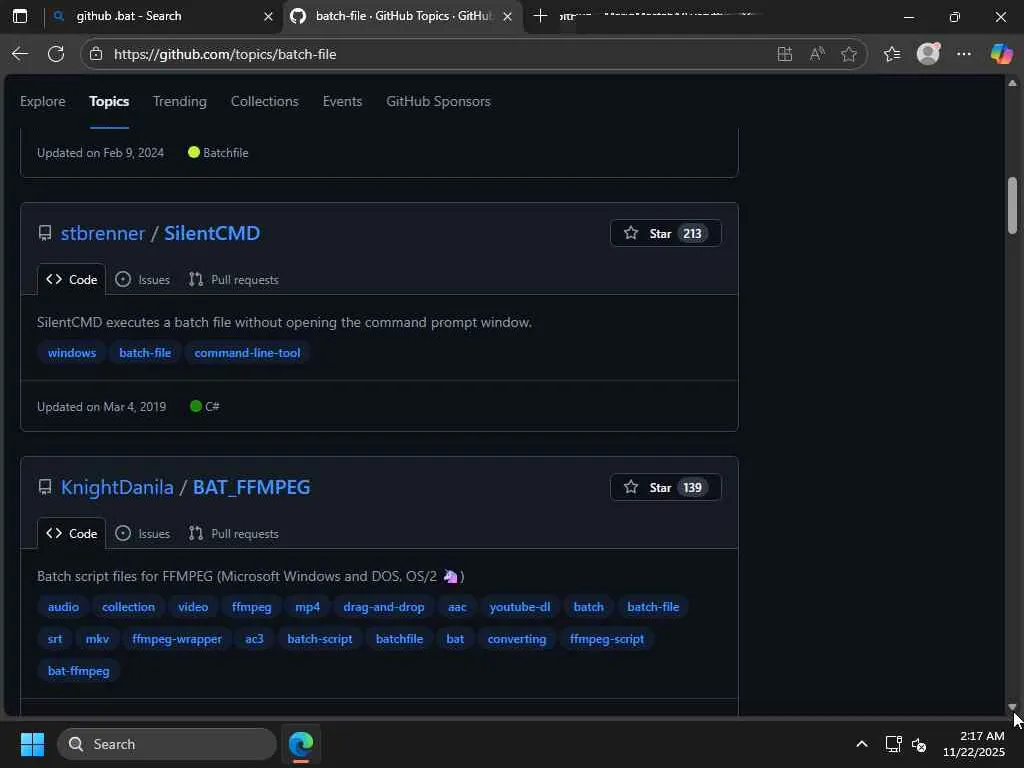Open the KnightDanila user link
The image size is (1024, 768).
point(117,487)
